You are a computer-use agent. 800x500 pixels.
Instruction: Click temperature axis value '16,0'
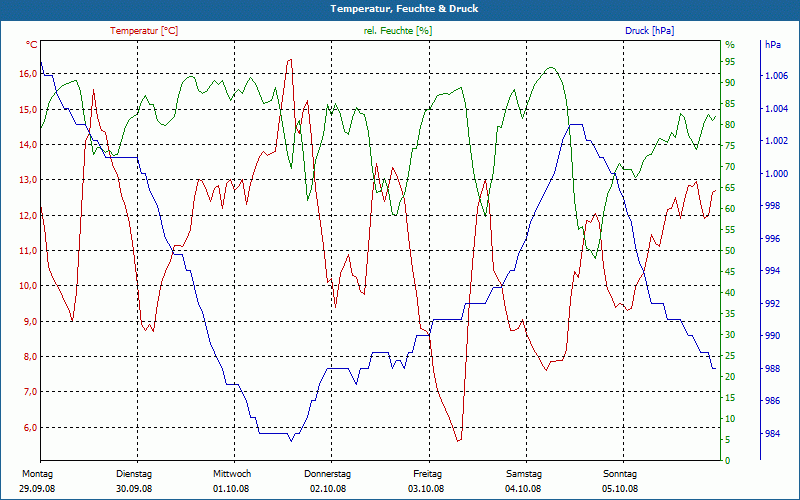[28, 73]
